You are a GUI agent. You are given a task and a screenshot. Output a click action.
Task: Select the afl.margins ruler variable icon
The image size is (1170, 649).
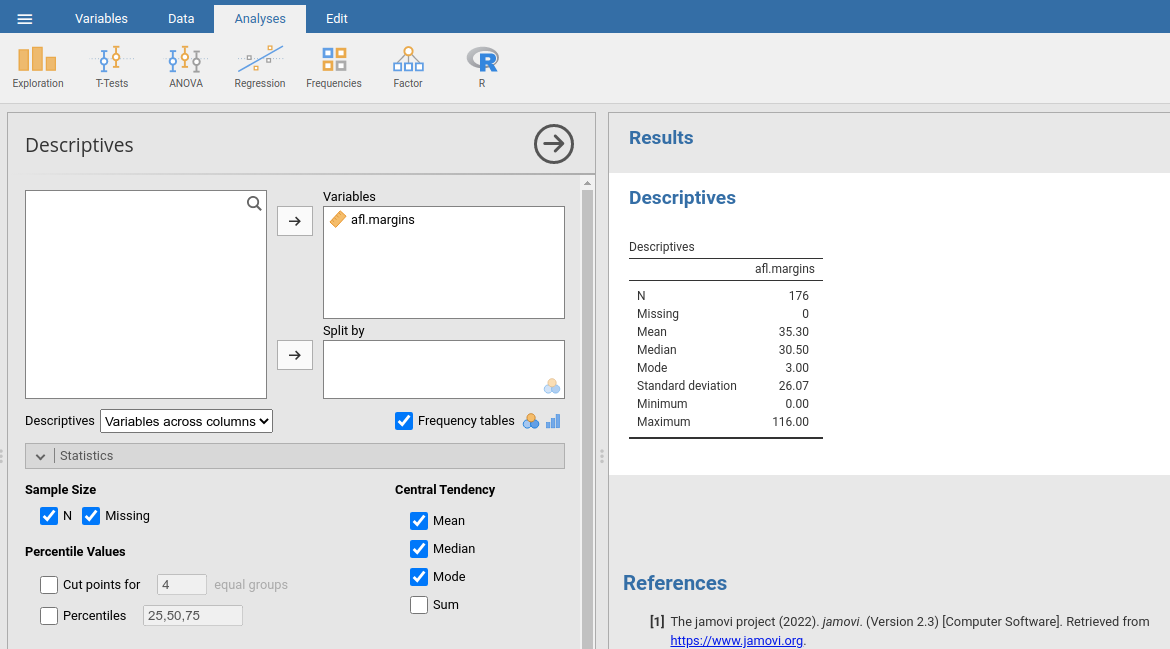click(338, 219)
